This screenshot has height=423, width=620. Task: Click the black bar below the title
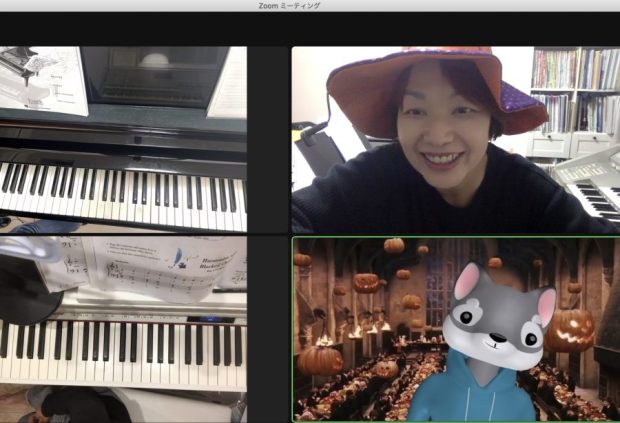[x=310, y=28]
